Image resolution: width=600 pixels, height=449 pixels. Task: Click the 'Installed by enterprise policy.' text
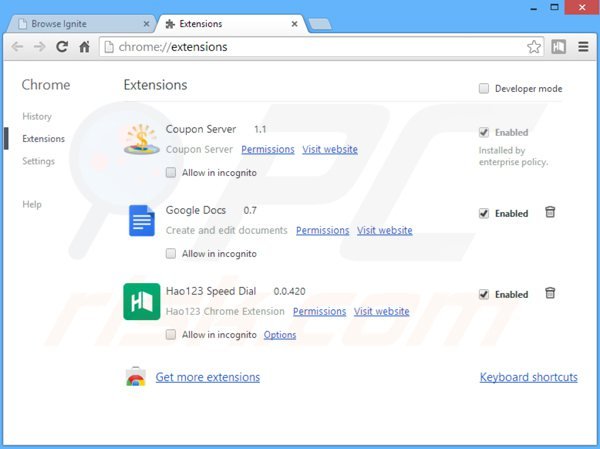coord(513,156)
